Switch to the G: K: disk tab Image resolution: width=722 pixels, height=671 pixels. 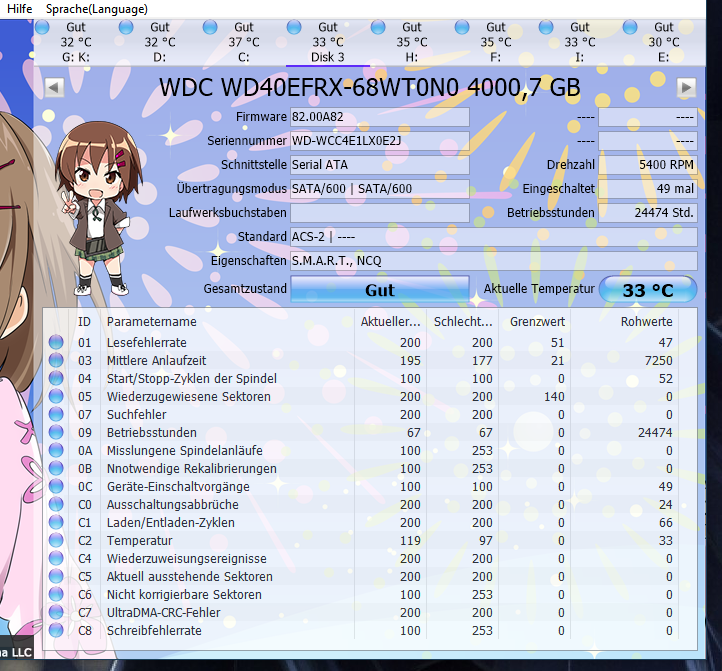pyautogui.click(x=76, y=42)
